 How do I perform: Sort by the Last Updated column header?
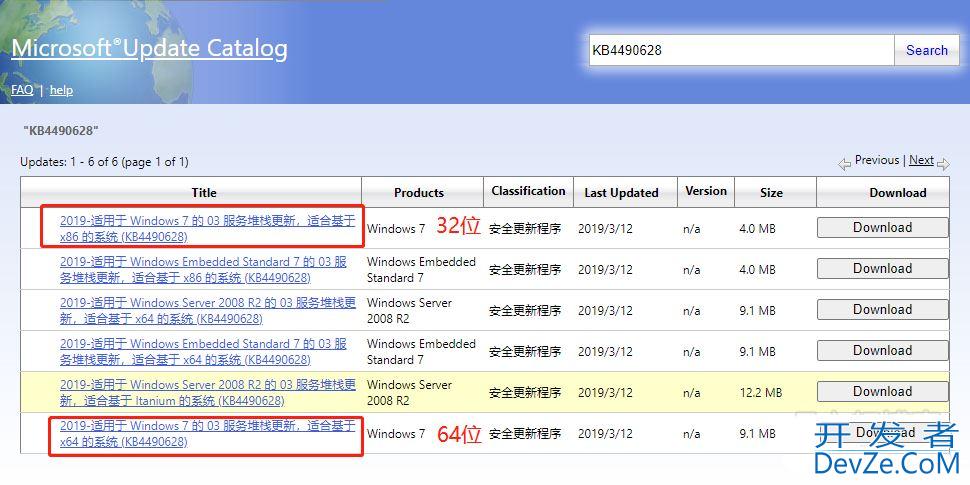coord(621,192)
